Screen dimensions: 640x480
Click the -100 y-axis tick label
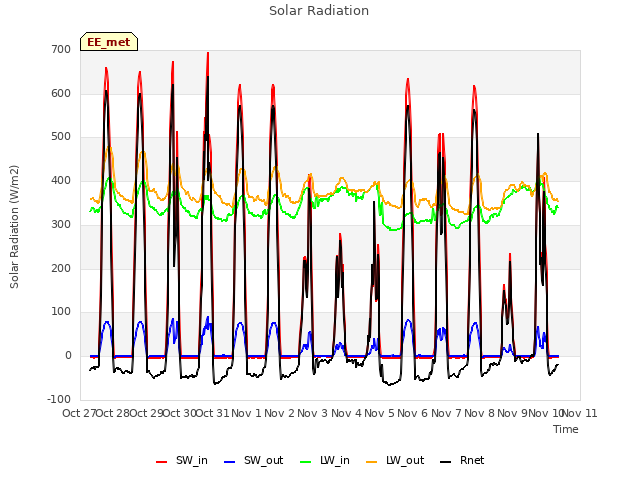point(59,399)
